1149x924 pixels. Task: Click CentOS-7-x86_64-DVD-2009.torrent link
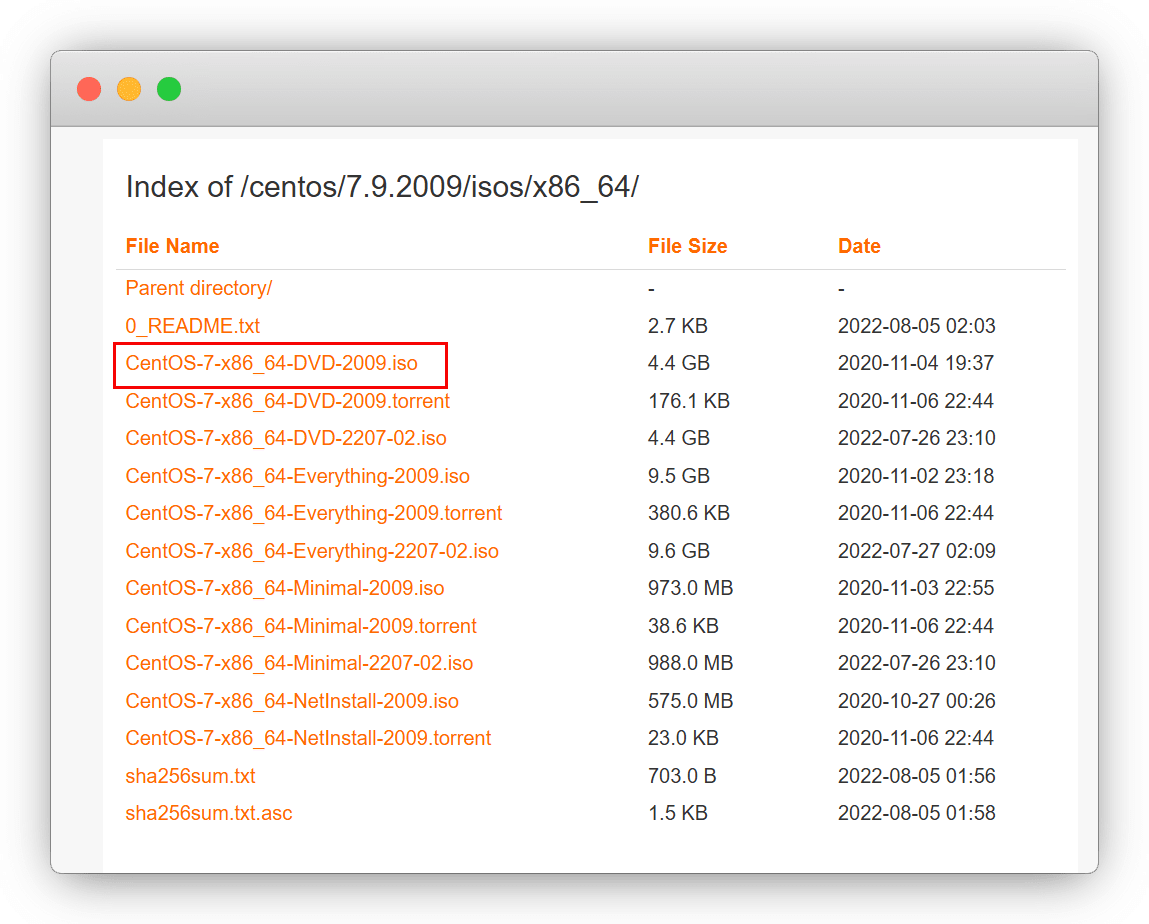coord(287,401)
